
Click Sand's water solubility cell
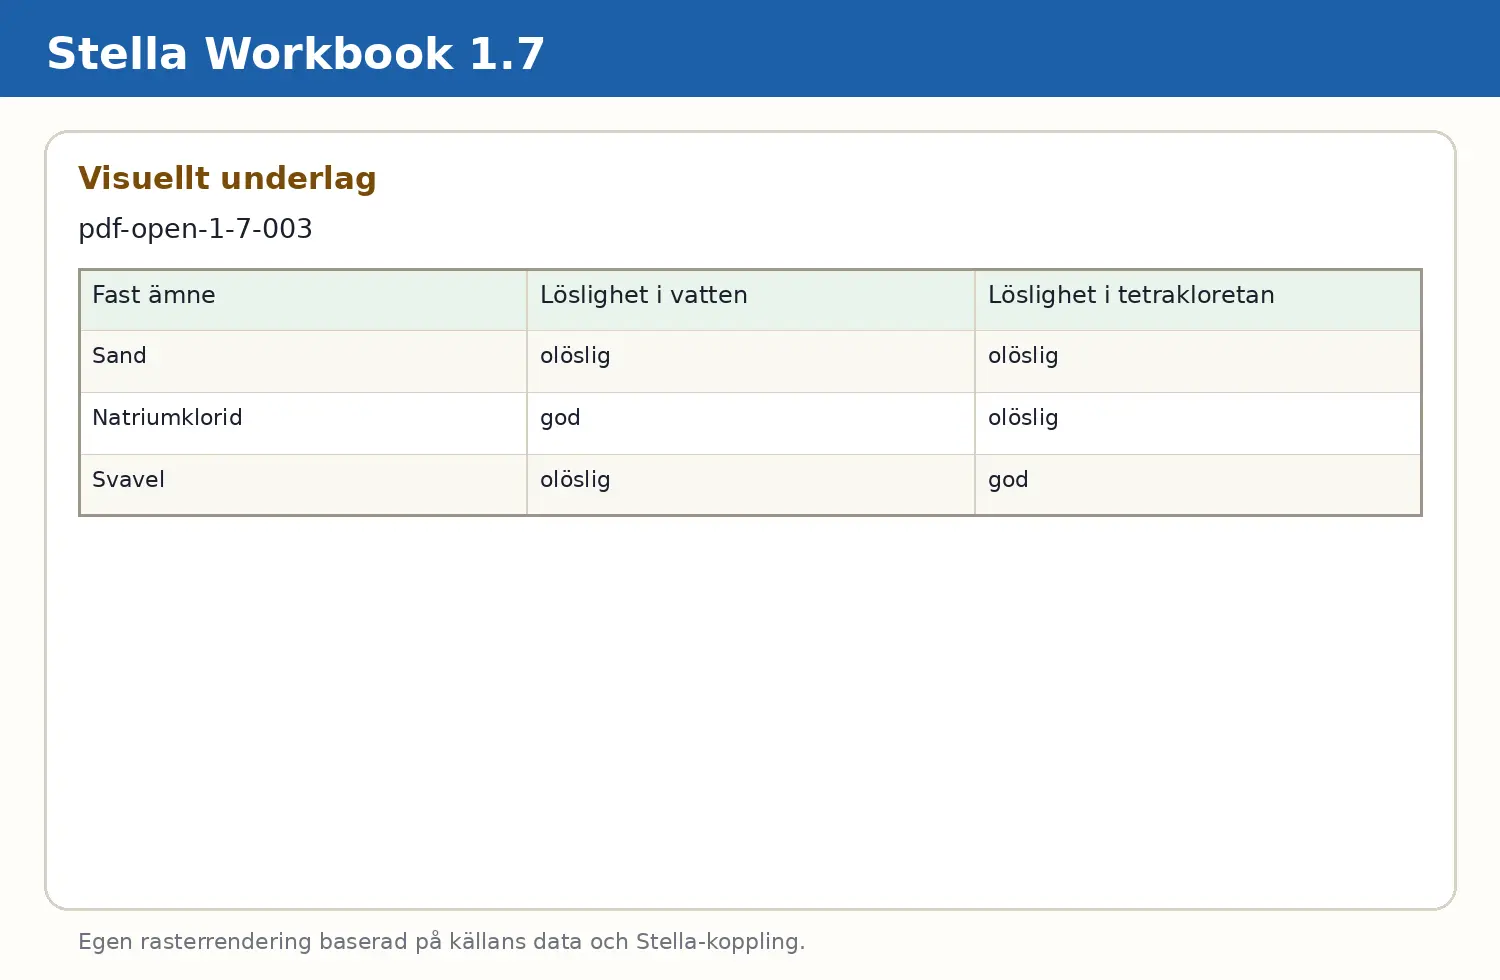(751, 362)
